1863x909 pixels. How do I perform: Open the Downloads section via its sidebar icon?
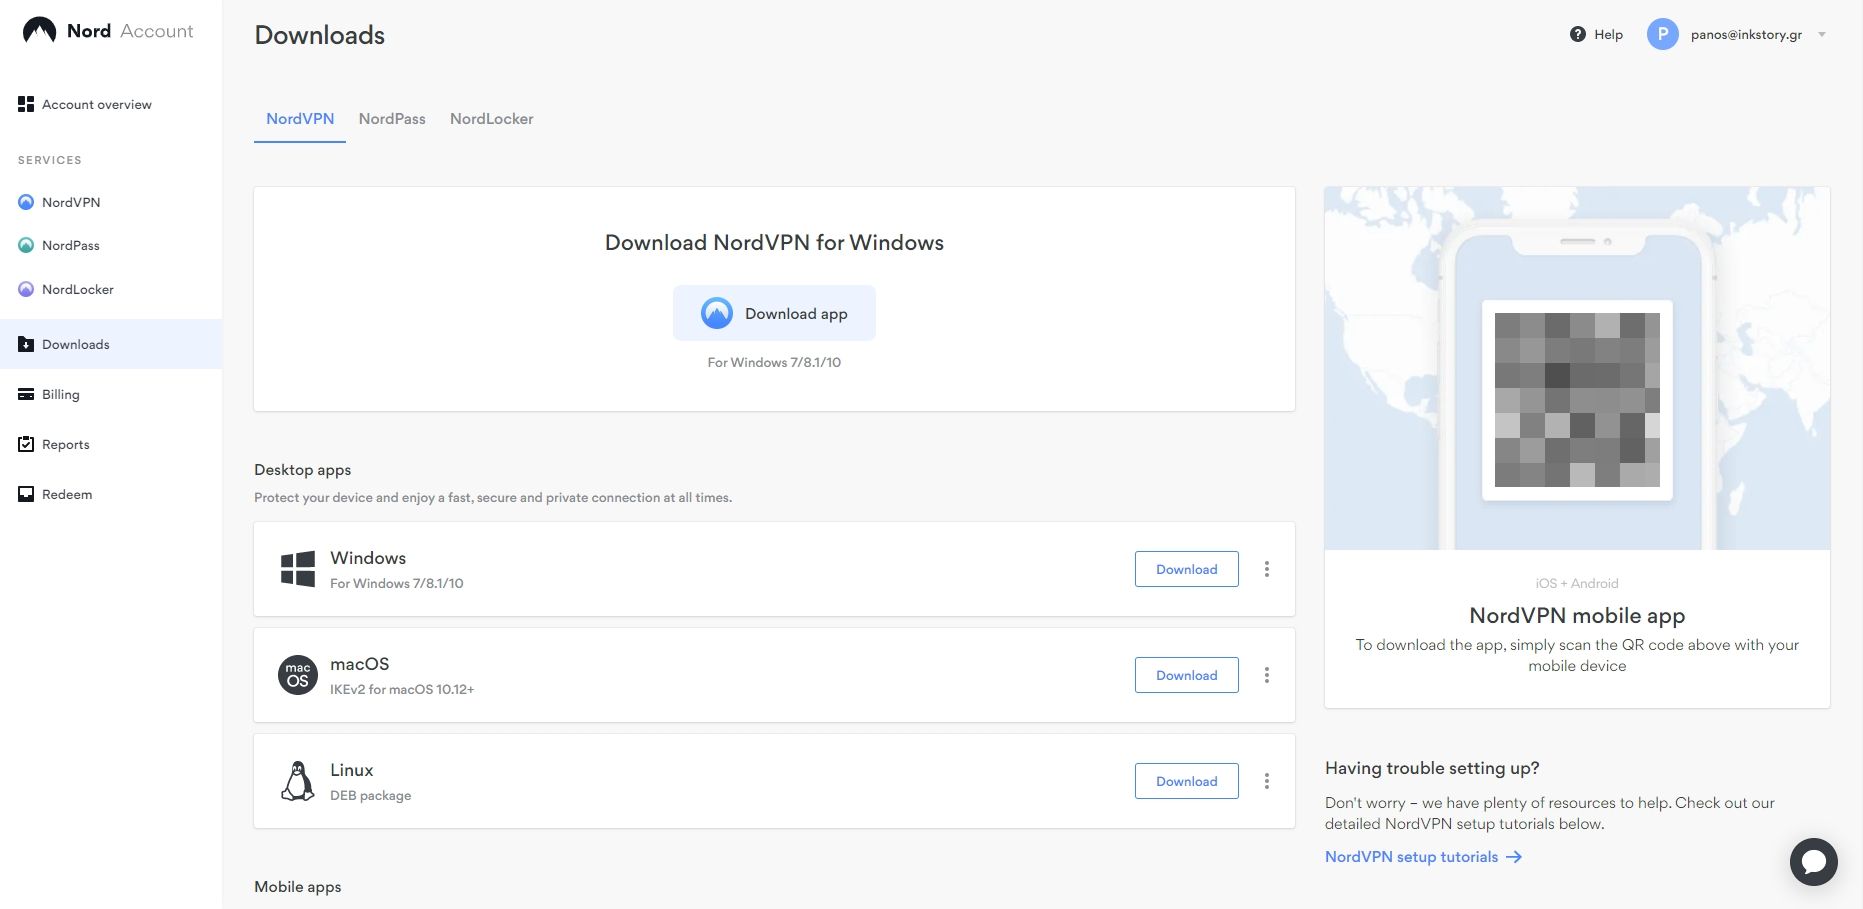(26, 344)
